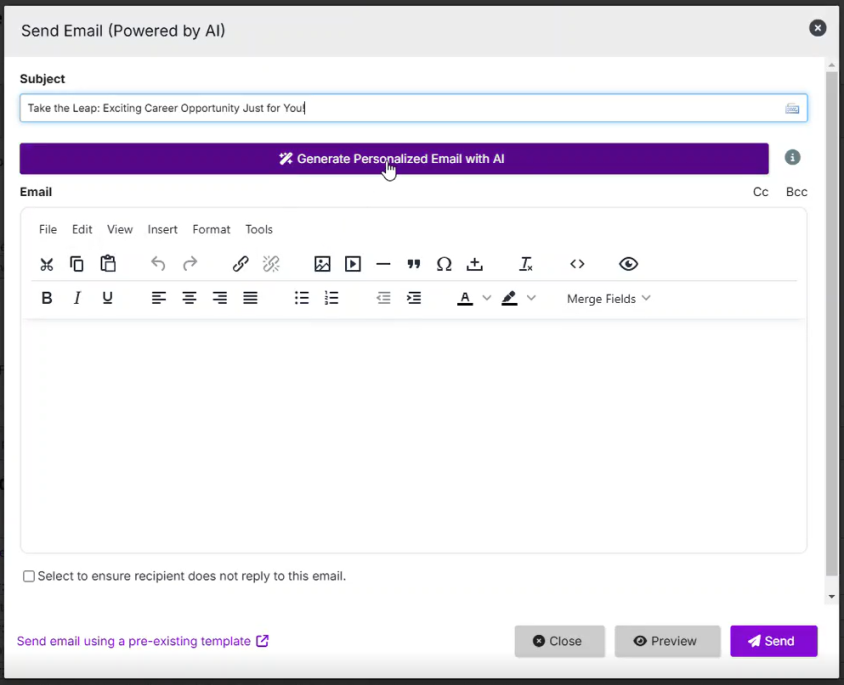Image resolution: width=844 pixels, height=685 pixels.
Task: Increase indent of paragraph
Action: 414,298
